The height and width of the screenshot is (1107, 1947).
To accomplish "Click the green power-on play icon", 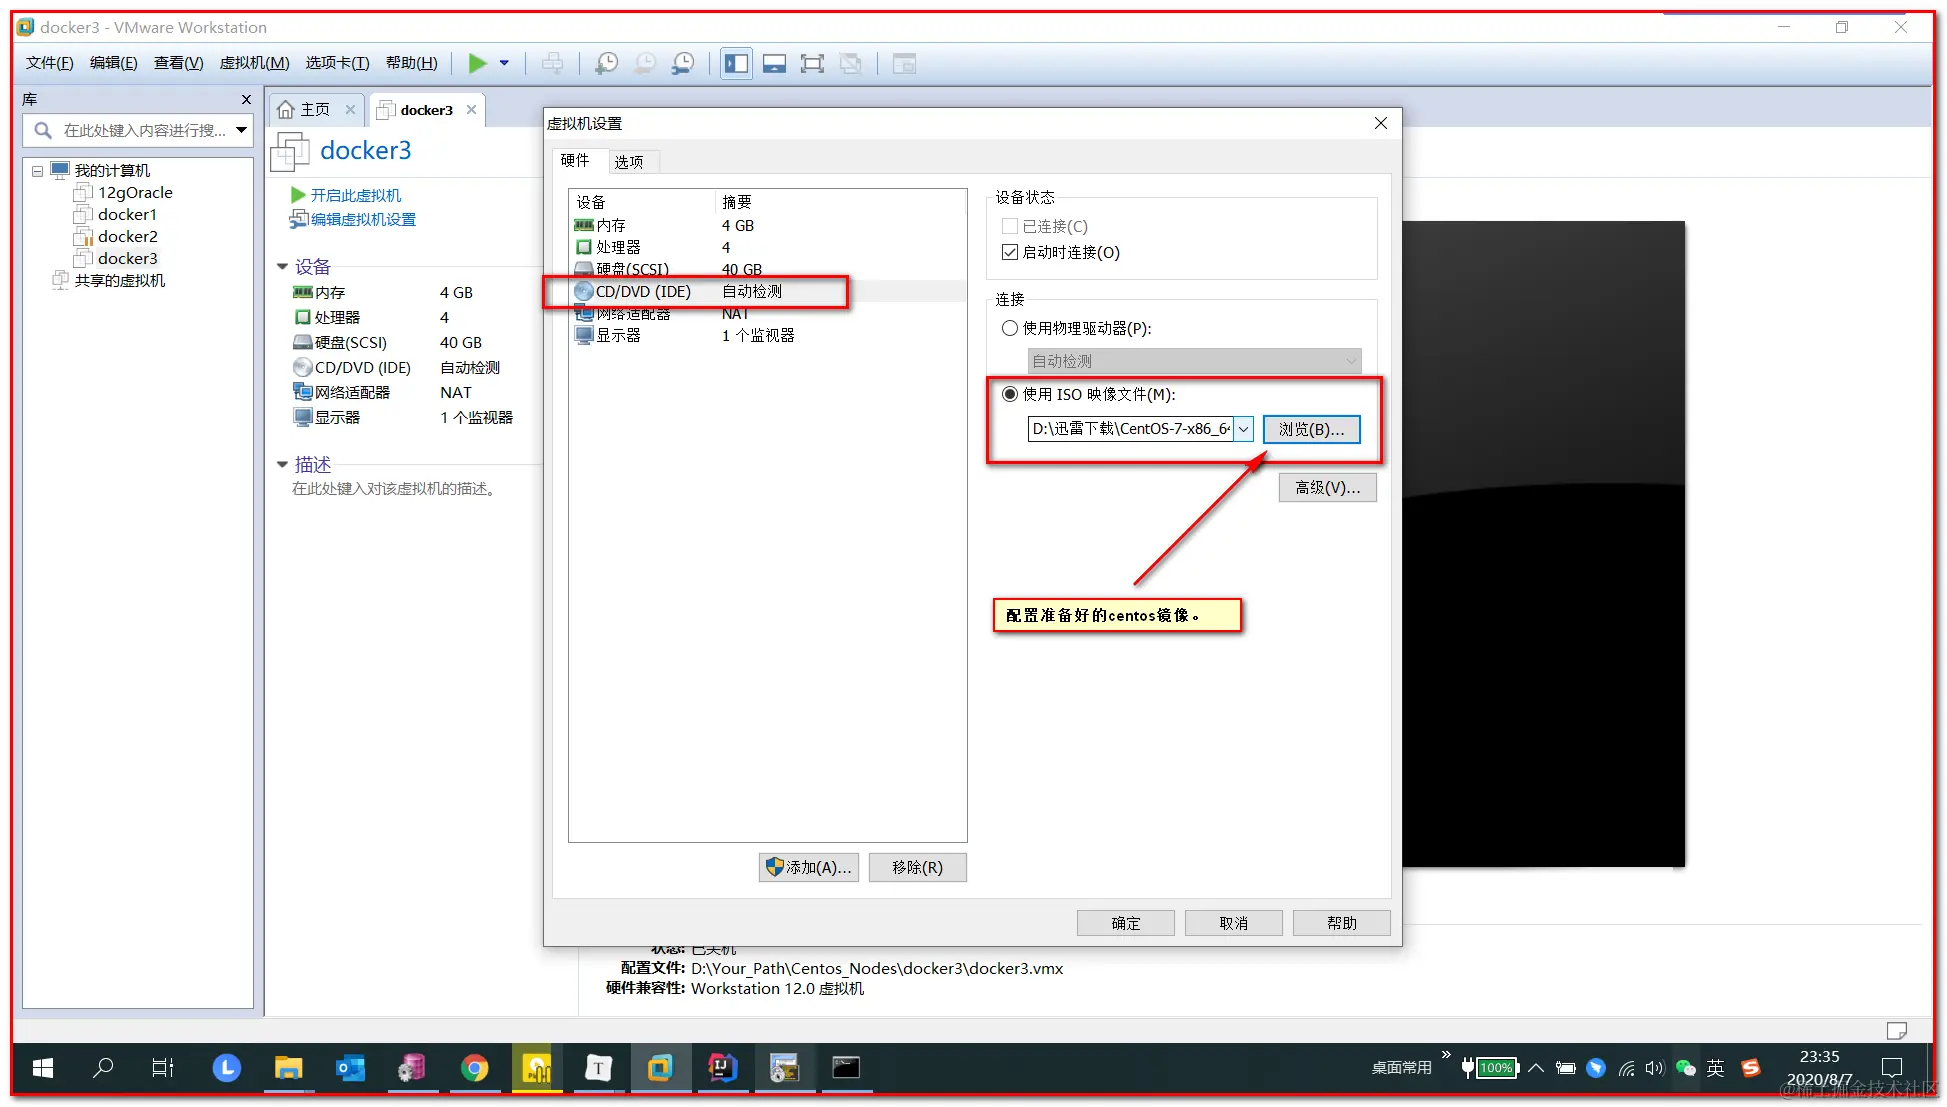I will 477,63.
